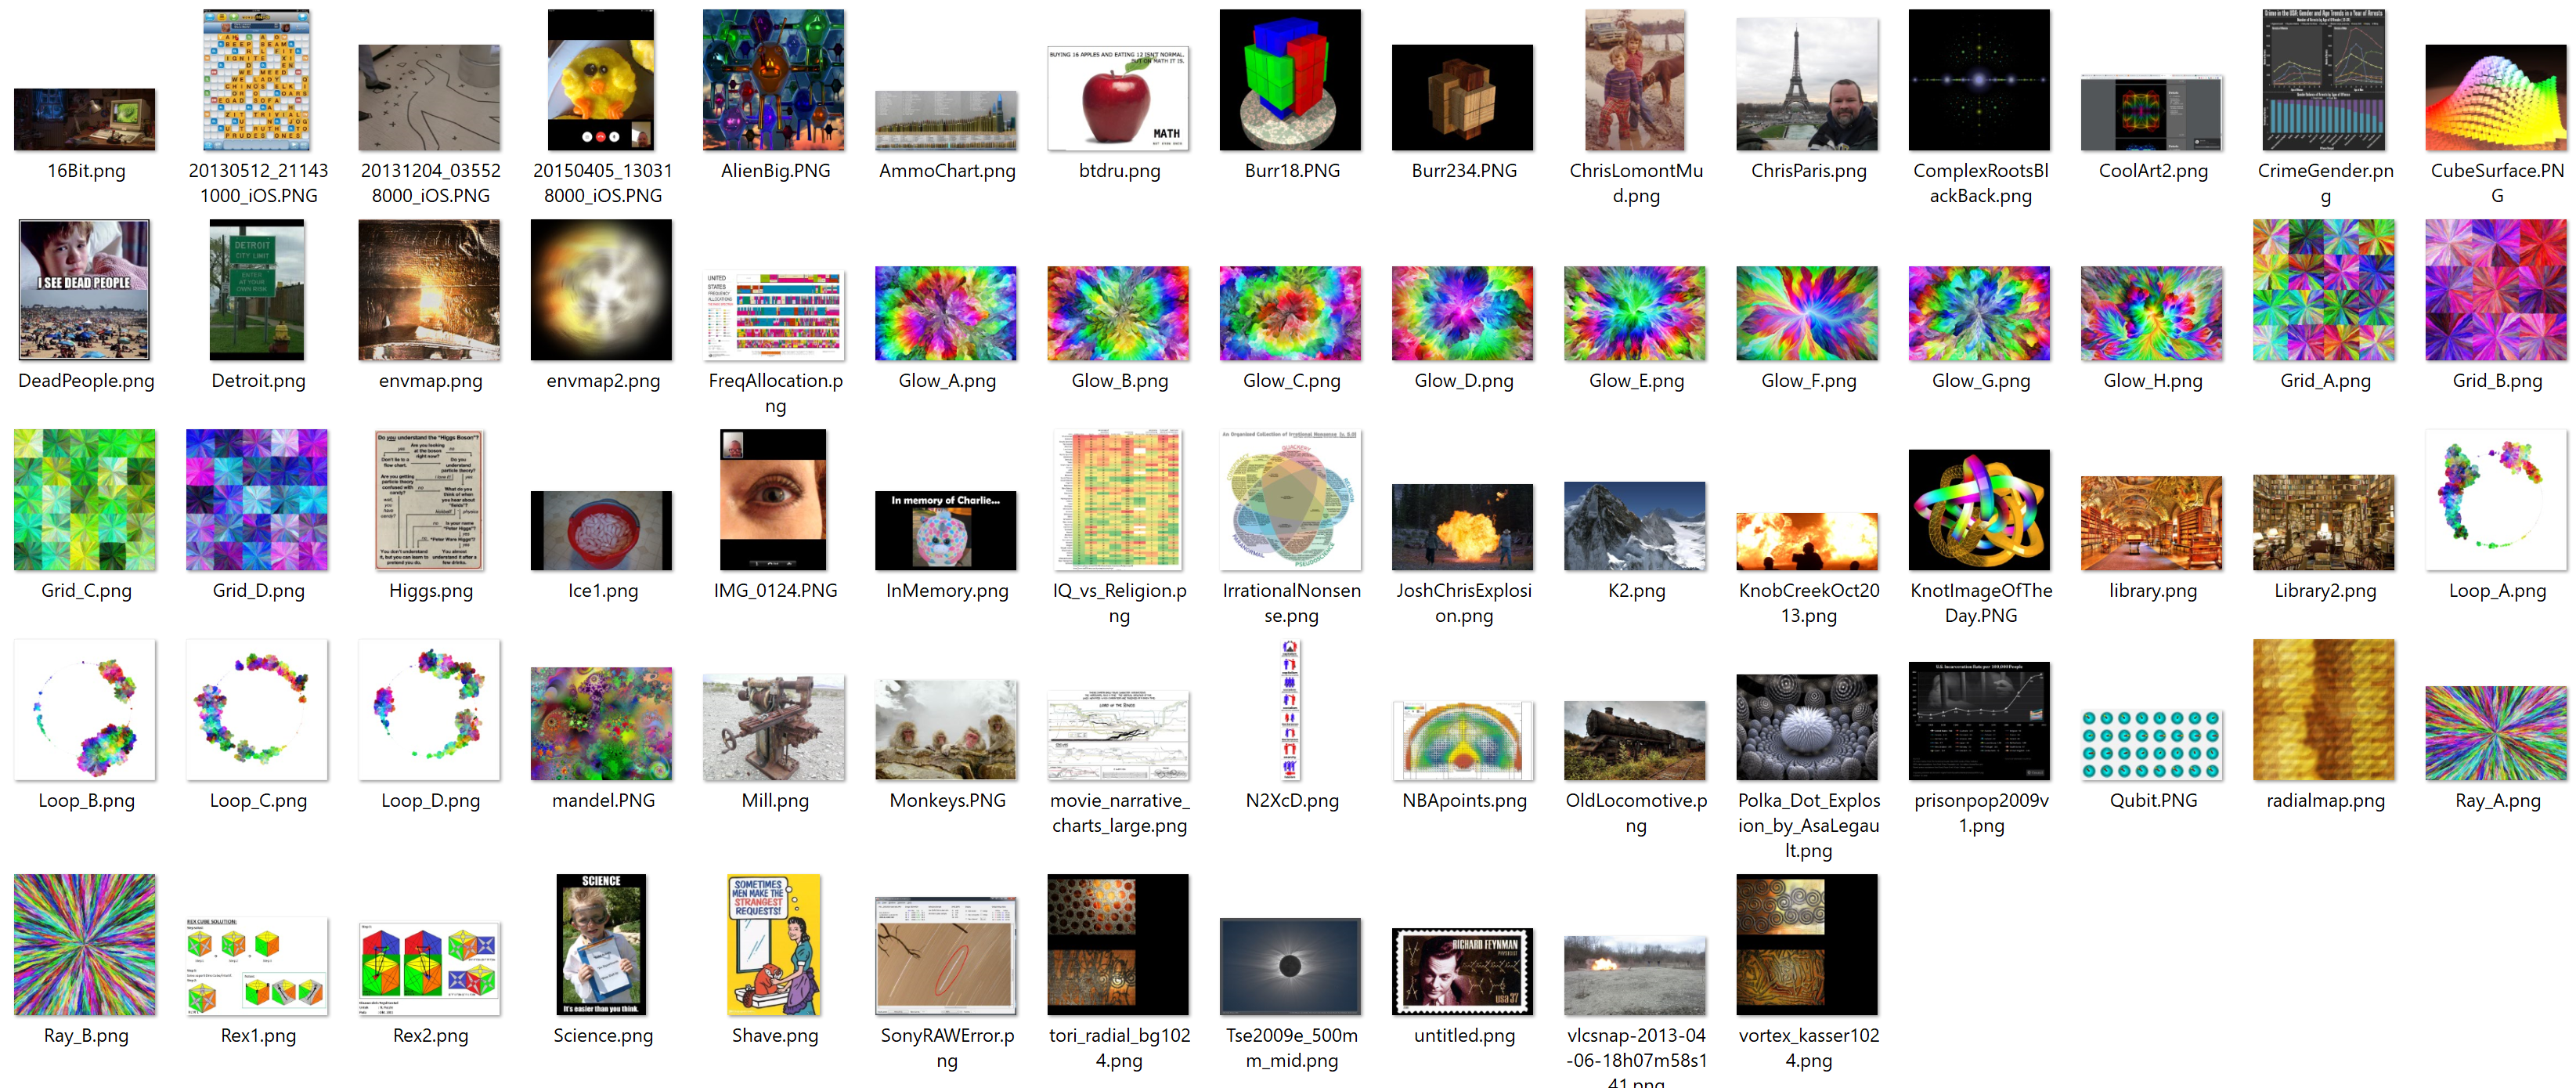Select the KnotImageOfTheDay.PNG knot image
Screen dimensions: 2576x1088
pos(1978,510)
